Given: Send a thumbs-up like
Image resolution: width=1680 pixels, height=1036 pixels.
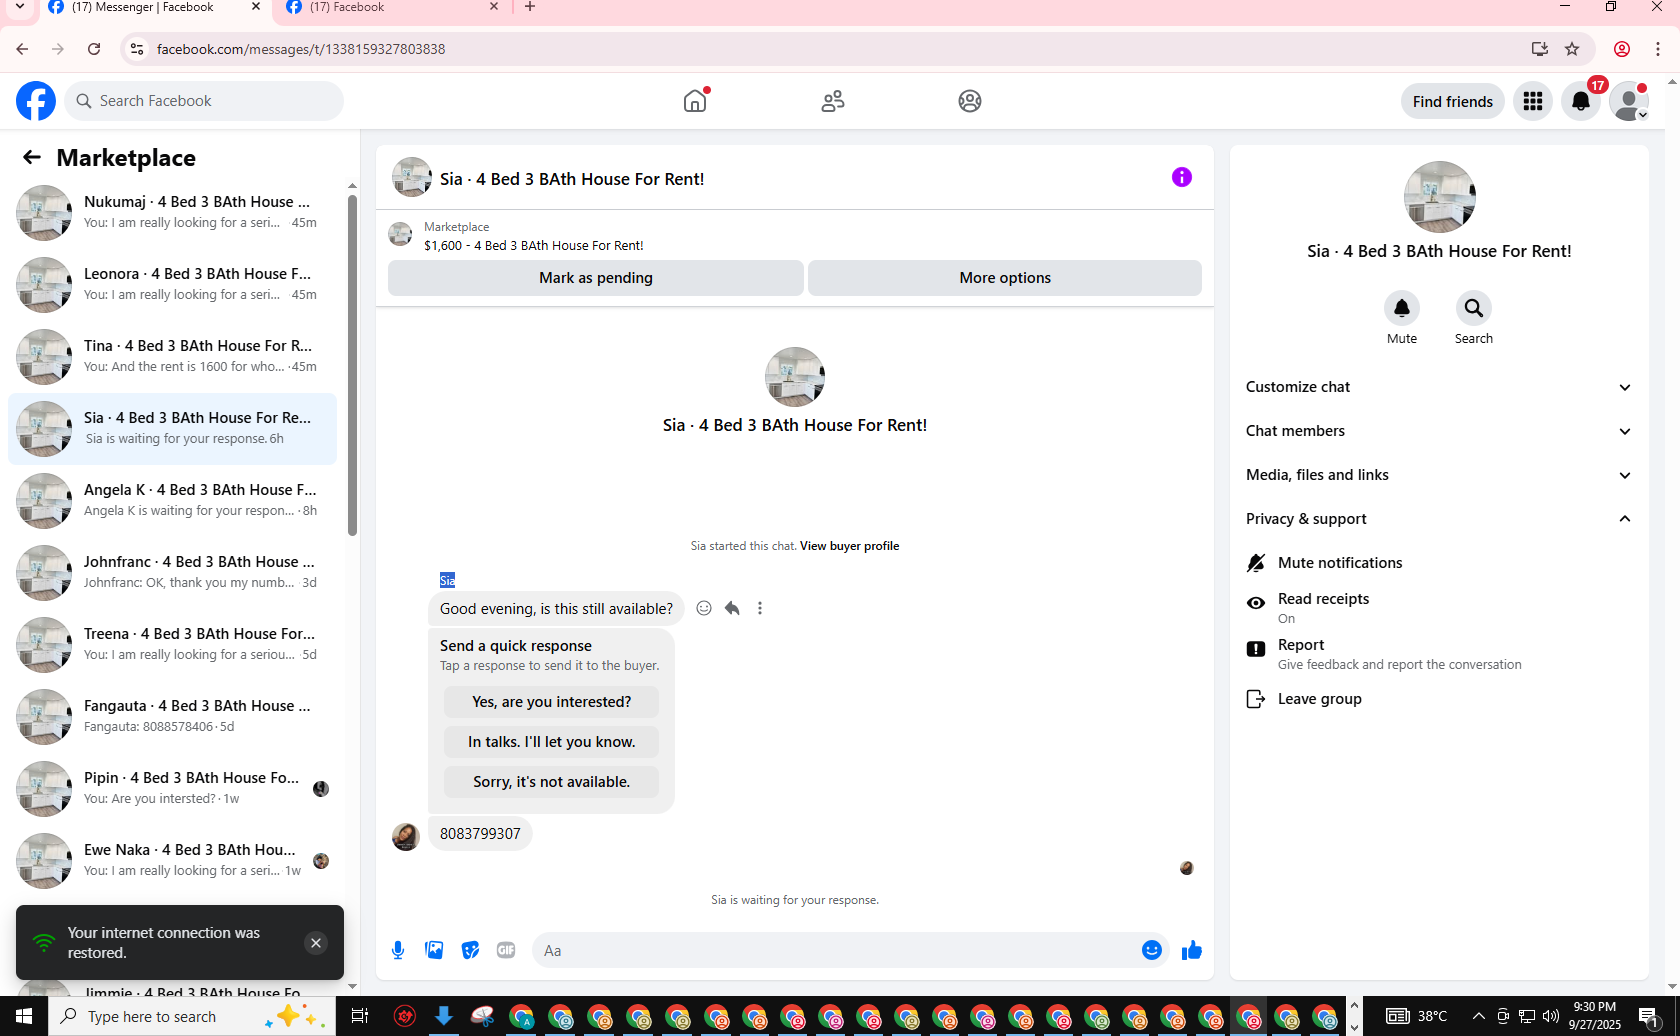Looking at the screenshot, I should point(1192,950).
